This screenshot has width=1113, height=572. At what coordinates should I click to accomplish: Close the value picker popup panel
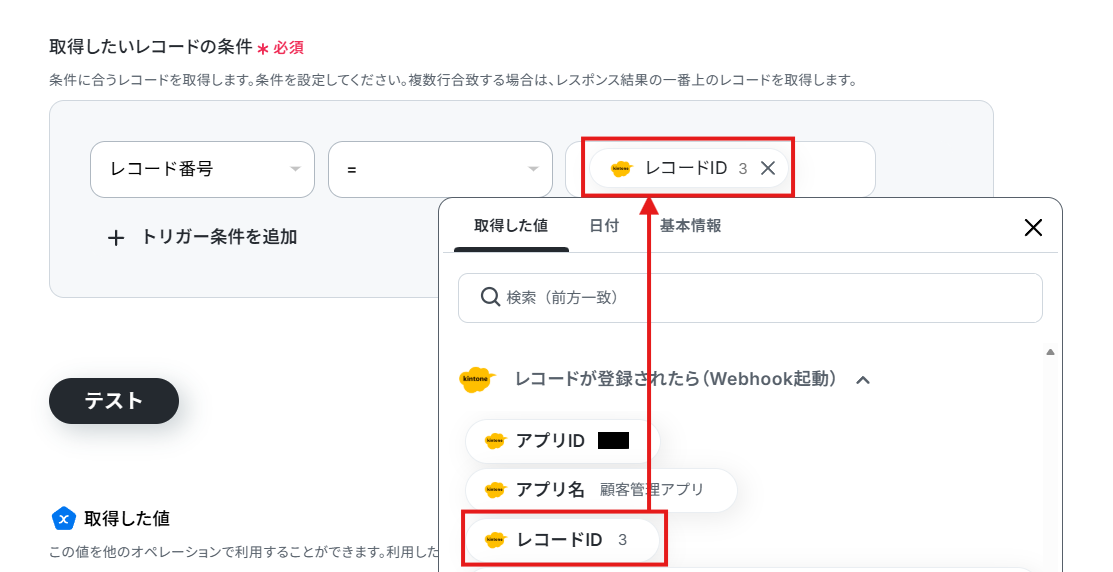click(1034, 228)
